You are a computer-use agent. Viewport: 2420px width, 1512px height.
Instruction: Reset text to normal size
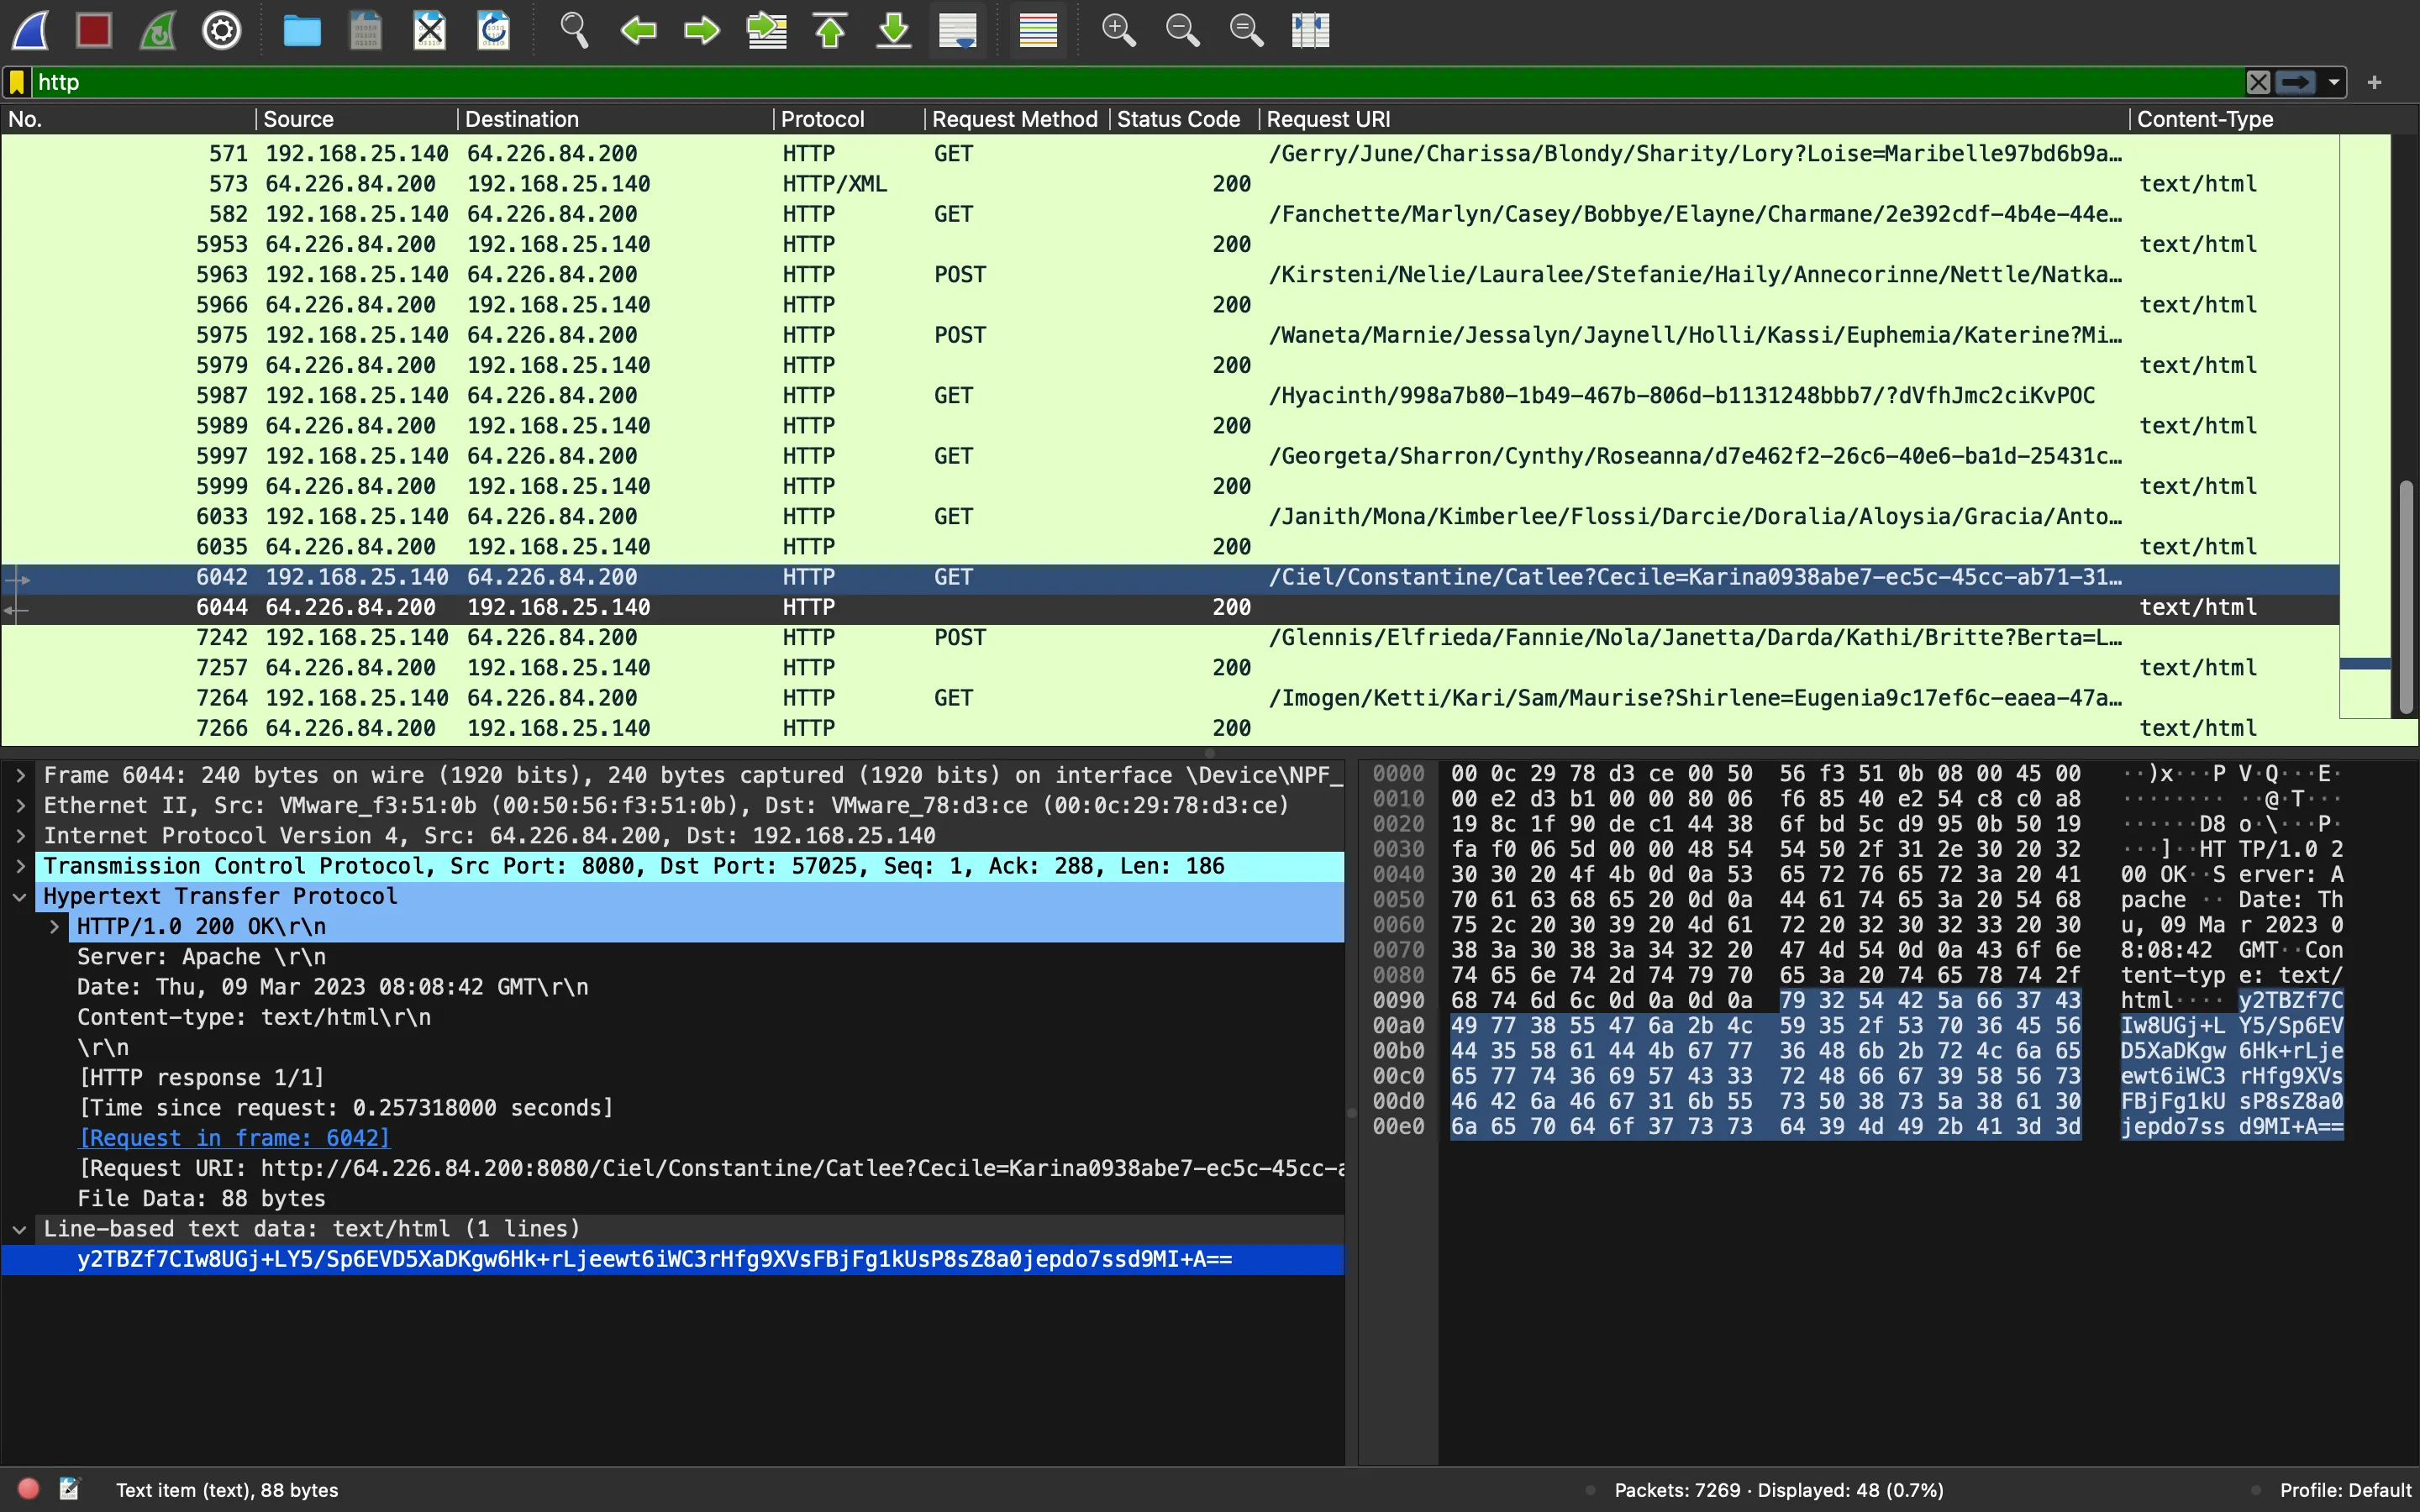1246,30
